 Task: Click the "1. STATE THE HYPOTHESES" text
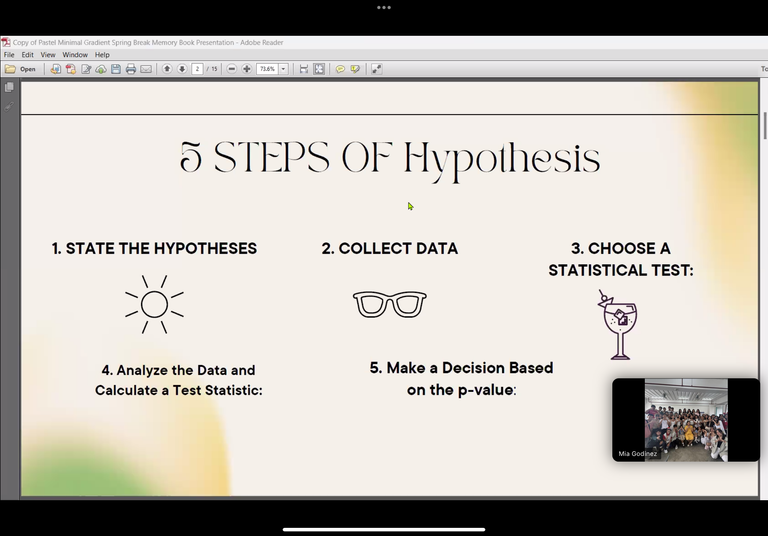click(154, 248)
